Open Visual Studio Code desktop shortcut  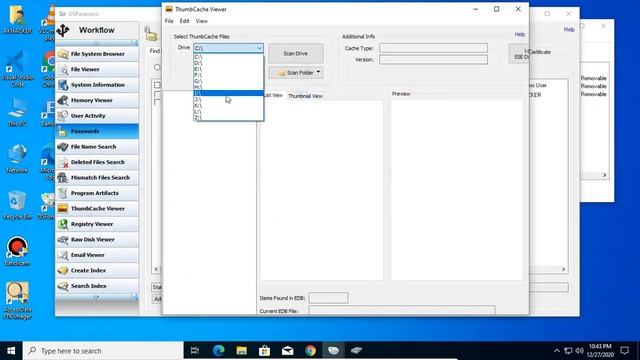[17, 69]
